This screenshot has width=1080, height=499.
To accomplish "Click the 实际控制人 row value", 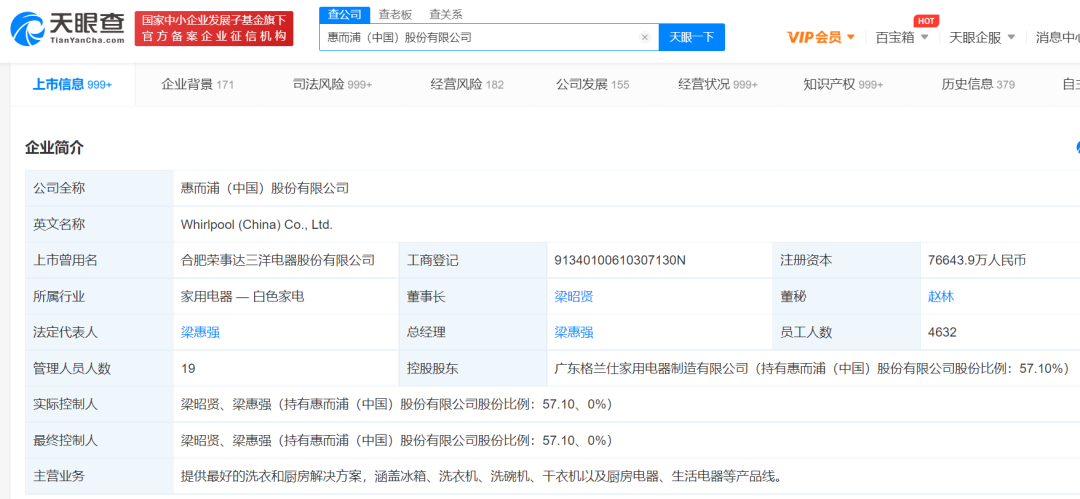I will (x=397, y=404).
